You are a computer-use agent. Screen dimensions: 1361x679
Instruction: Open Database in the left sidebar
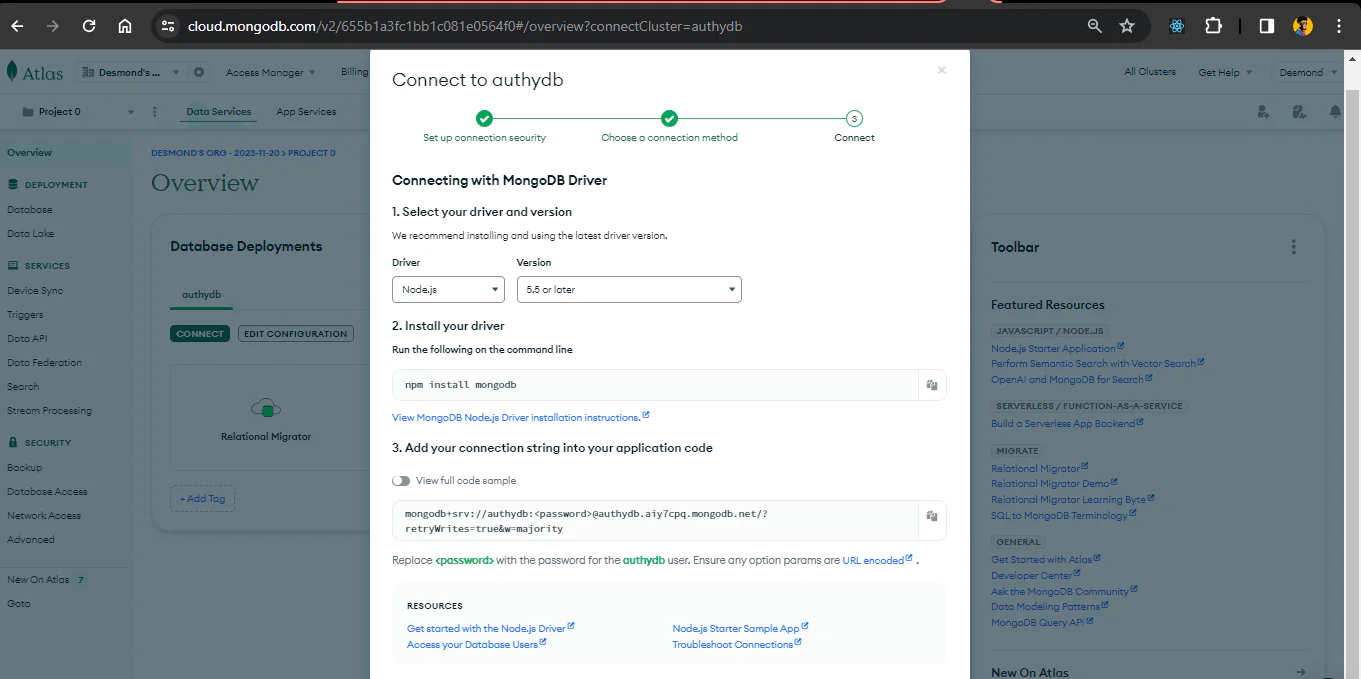(x=30, y=210)
